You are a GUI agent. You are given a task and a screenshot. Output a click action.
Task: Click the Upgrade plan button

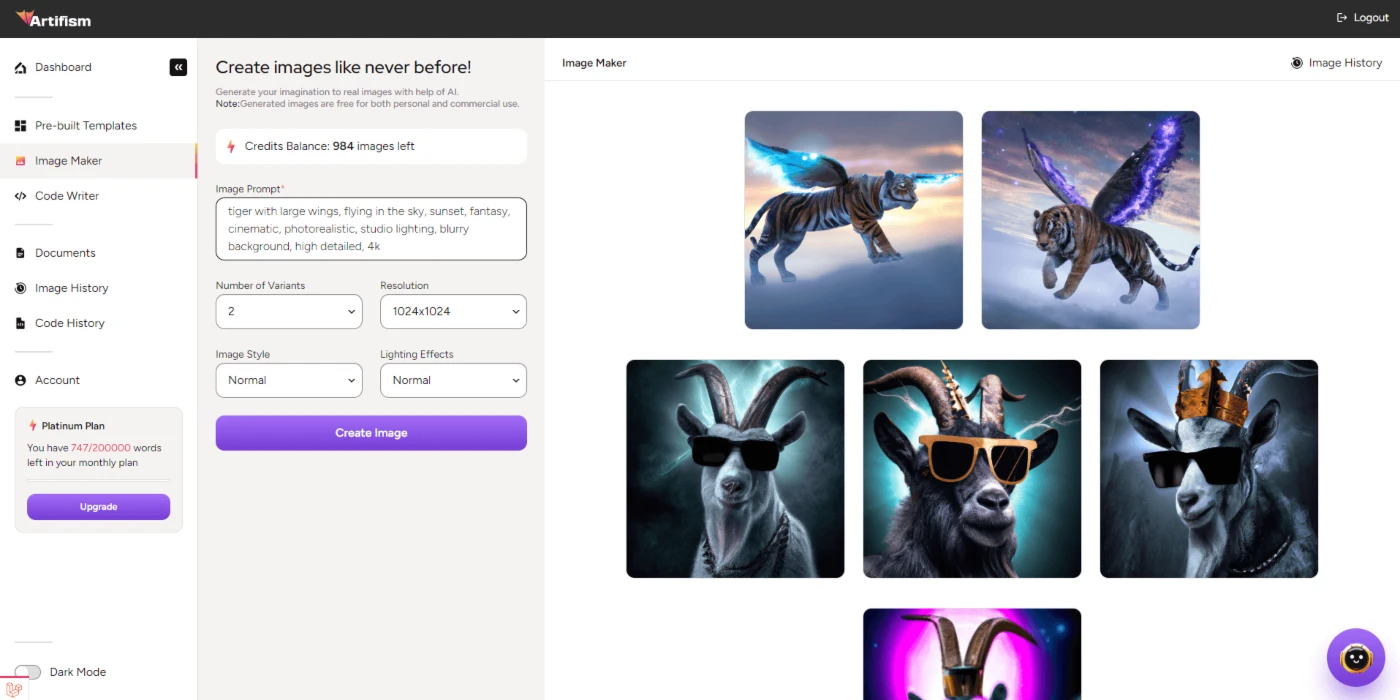tap(98, 507)
